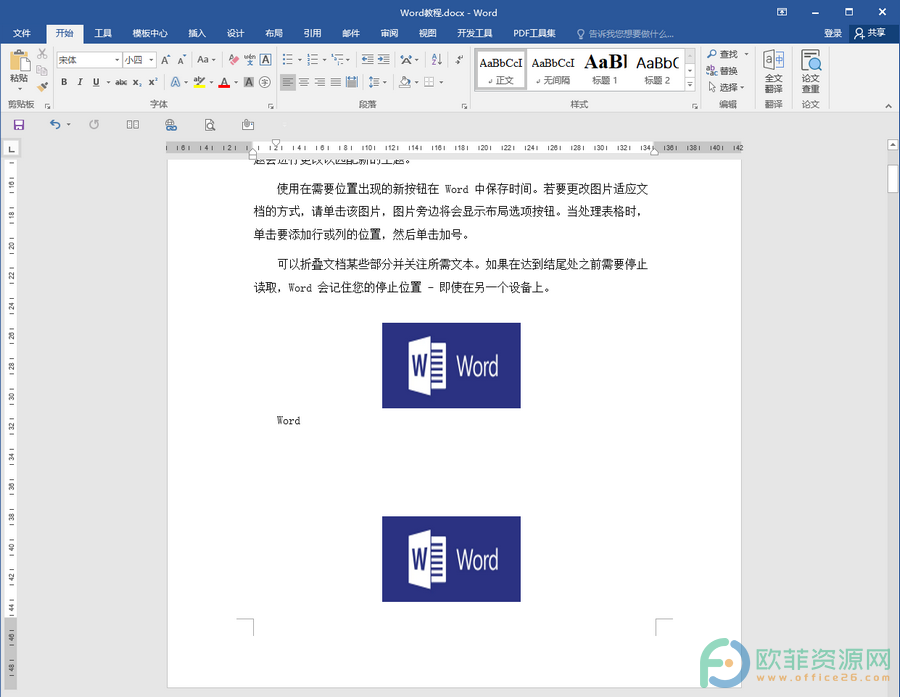Open the line spacing dropdown
This screenshot has height=697, width=900.
377,82
